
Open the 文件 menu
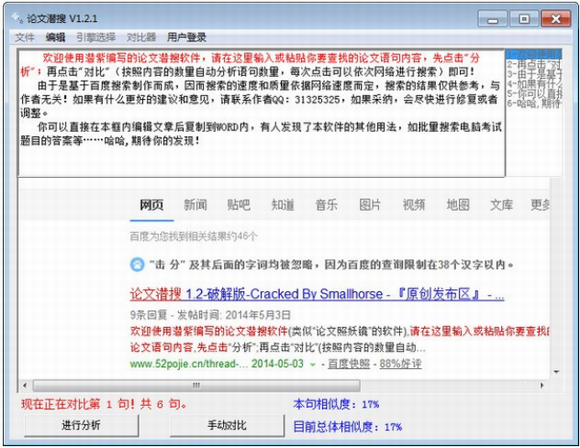[x=24, y=37]
